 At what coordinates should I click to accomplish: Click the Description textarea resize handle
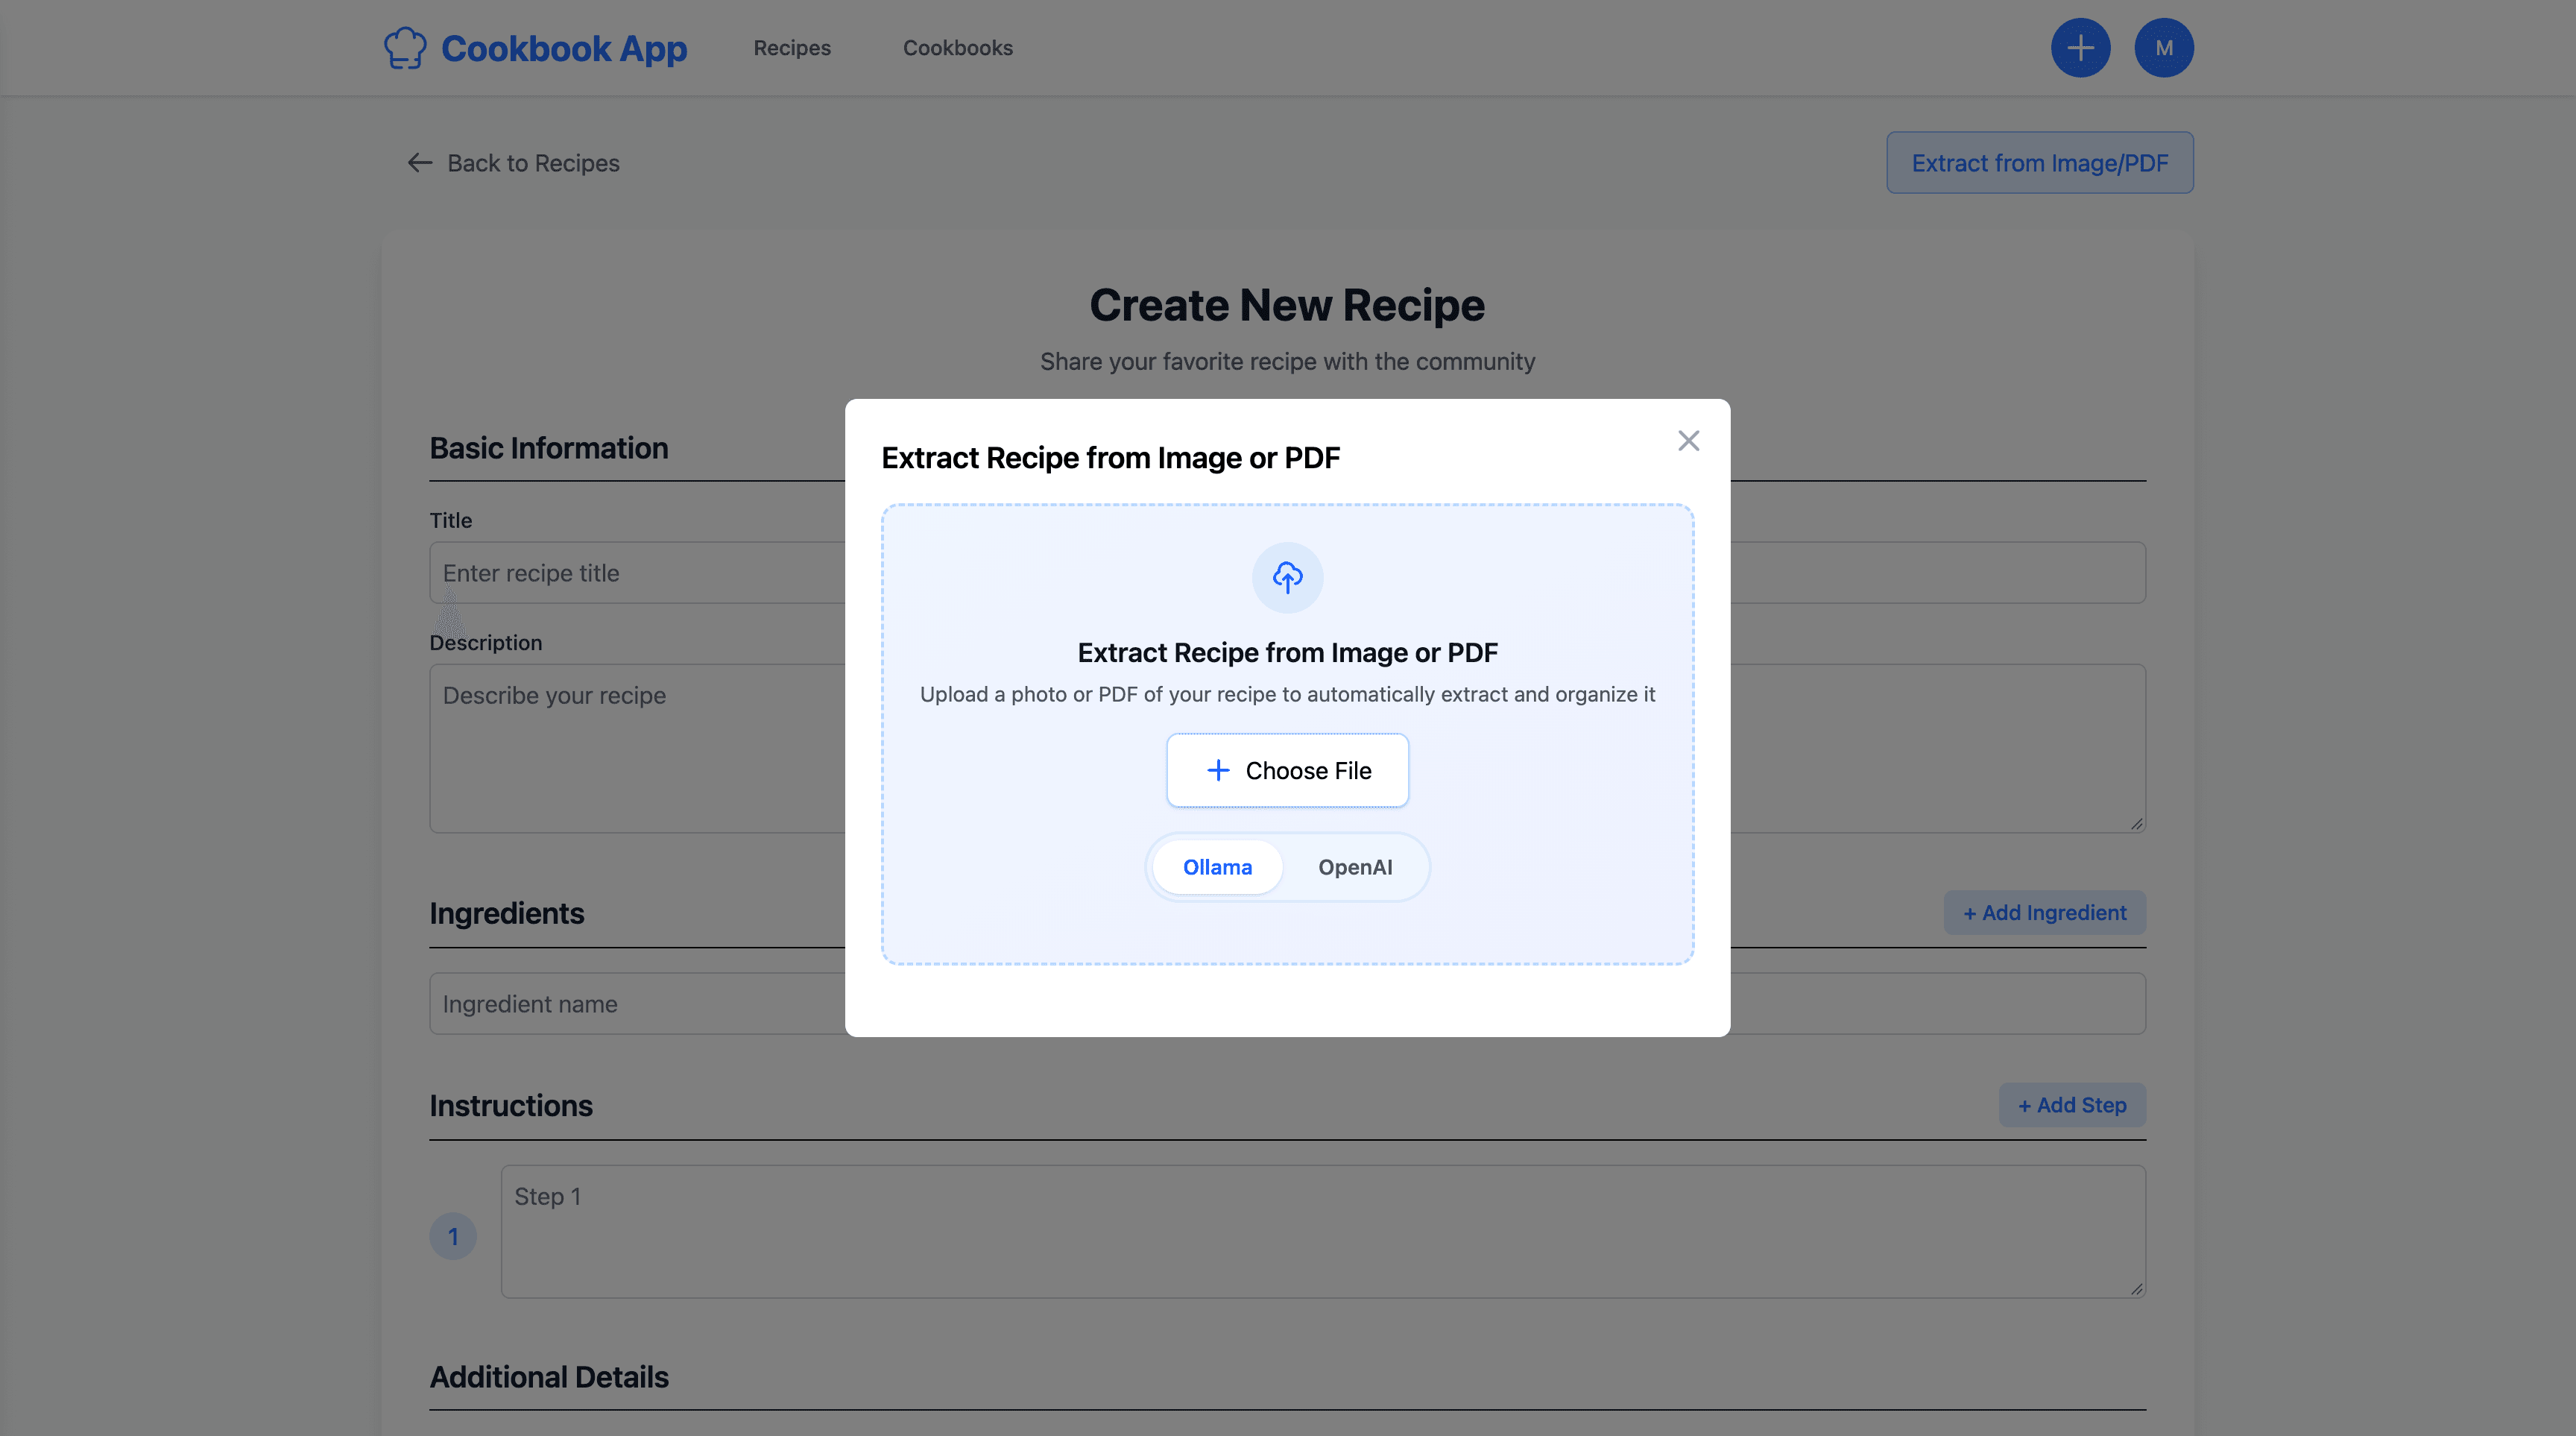(x=2136, y=823)
